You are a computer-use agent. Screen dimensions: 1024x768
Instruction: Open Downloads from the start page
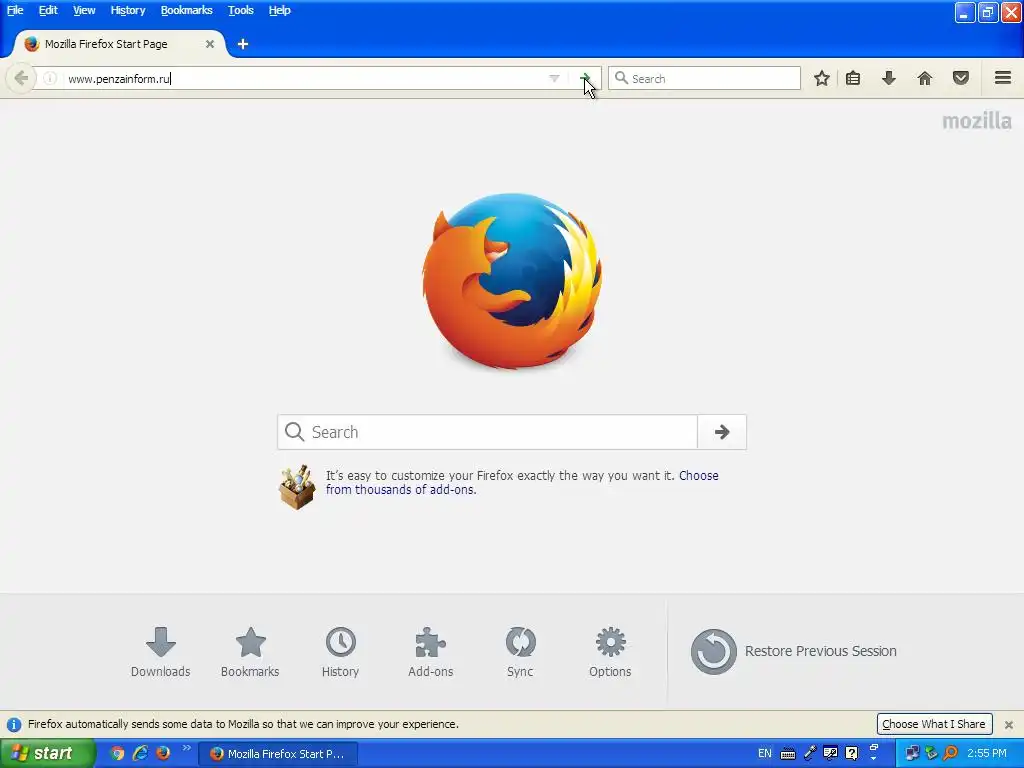pos(160,652)
